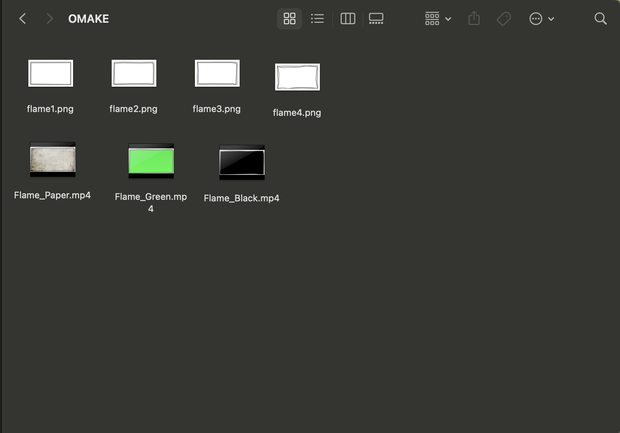The width and height of the screenshot is (620, 433).
Task: Switch to column view
Action: click(348, 19)
